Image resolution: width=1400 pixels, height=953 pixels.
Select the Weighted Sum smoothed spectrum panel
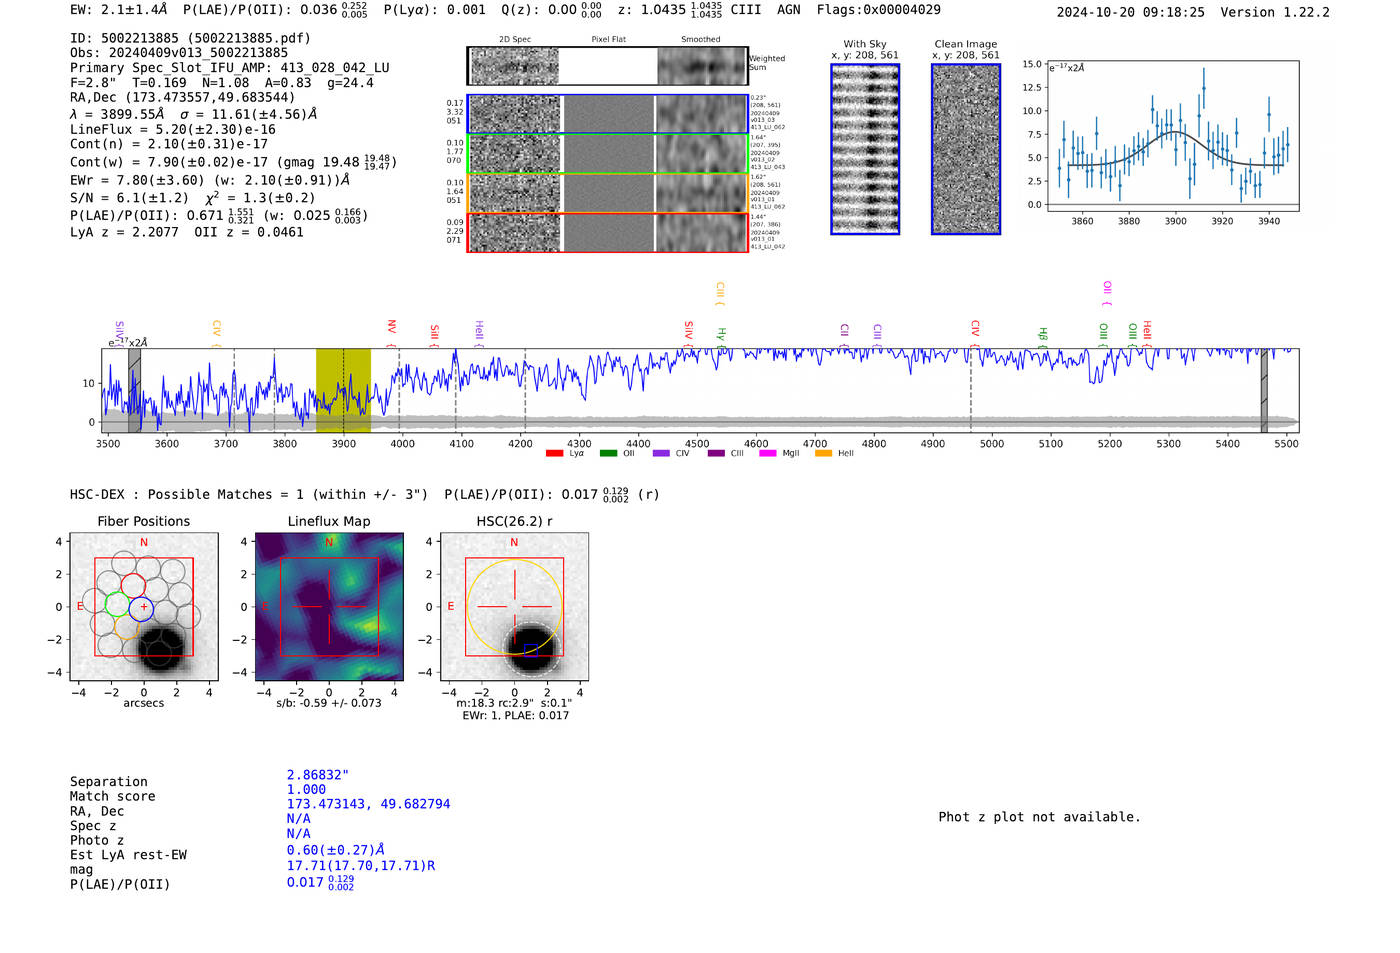click(x=702, y=66)
